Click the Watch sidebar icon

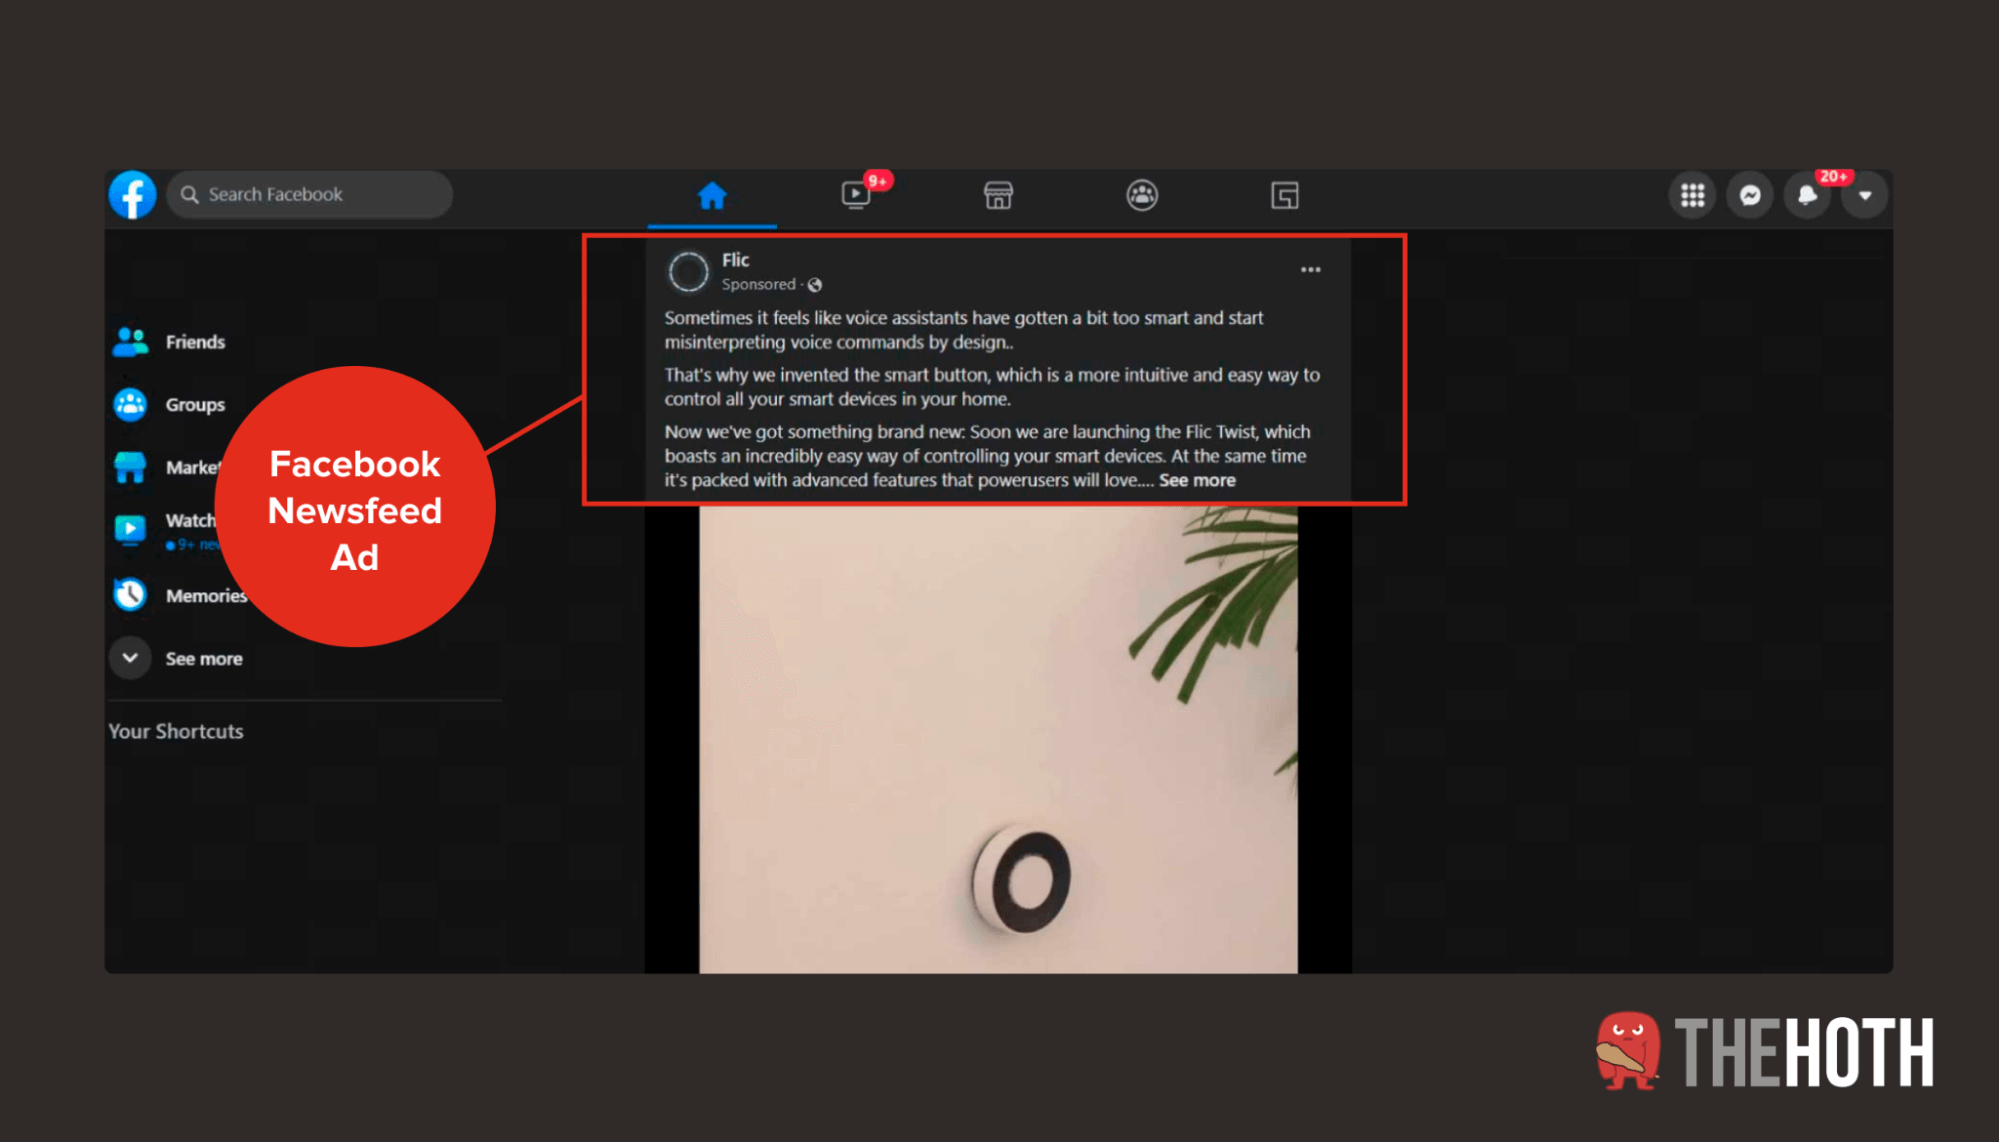coord(131,530)
